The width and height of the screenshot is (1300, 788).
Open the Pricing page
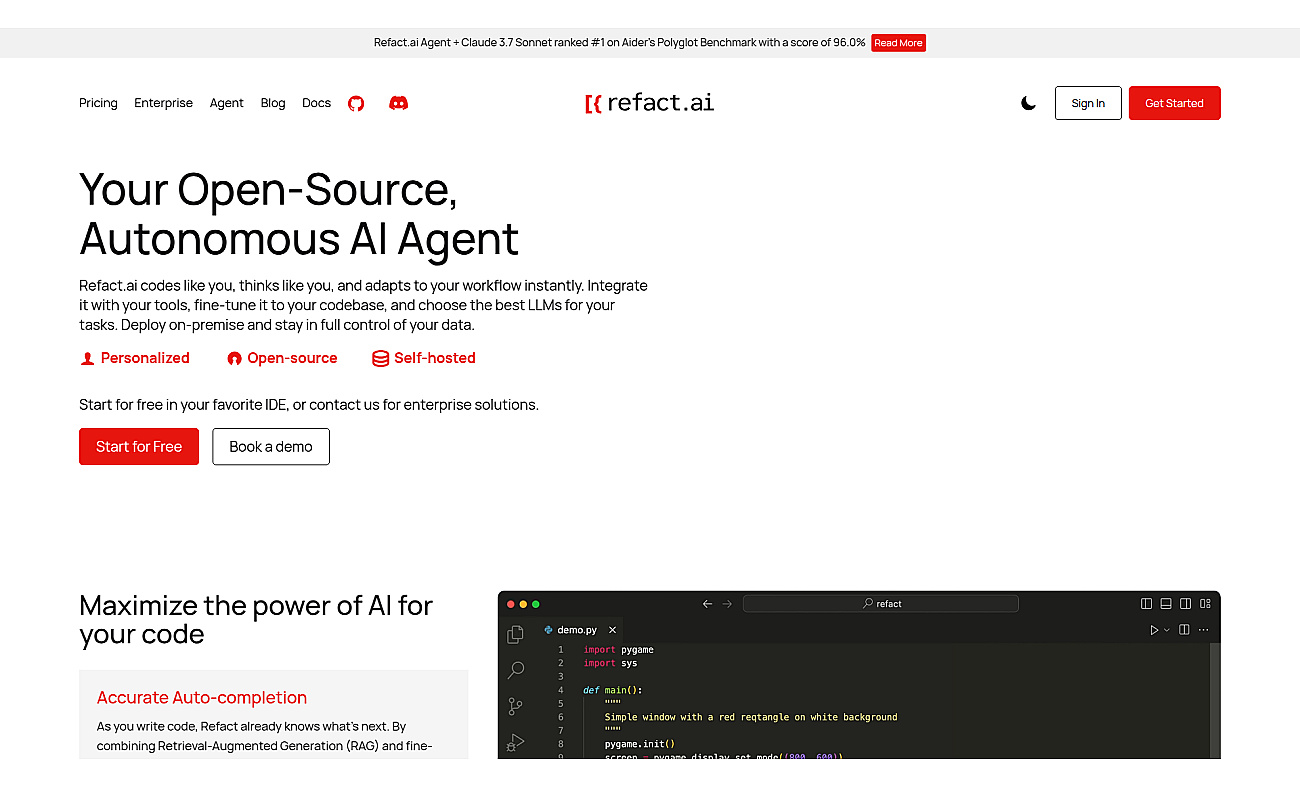pos(98,103)
